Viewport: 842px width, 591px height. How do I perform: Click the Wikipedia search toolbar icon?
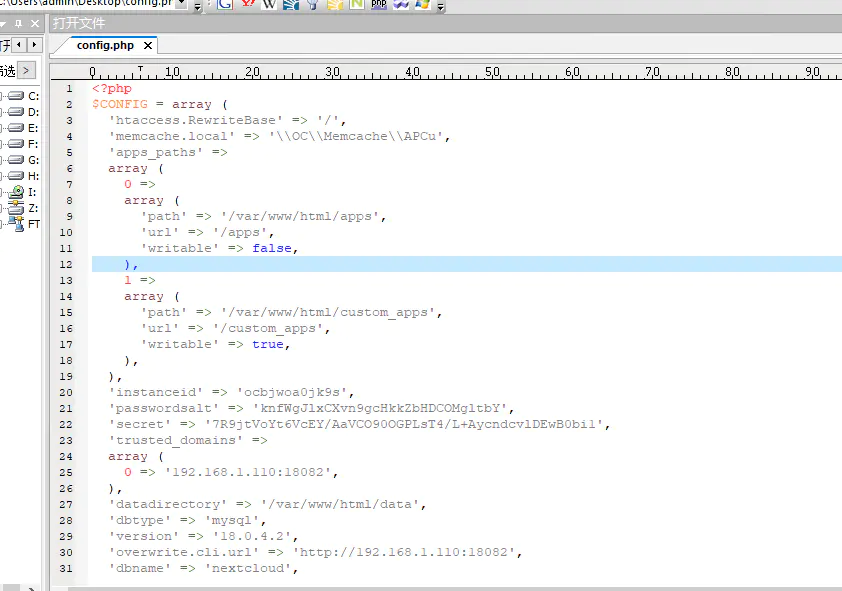(x=269, y=4)
